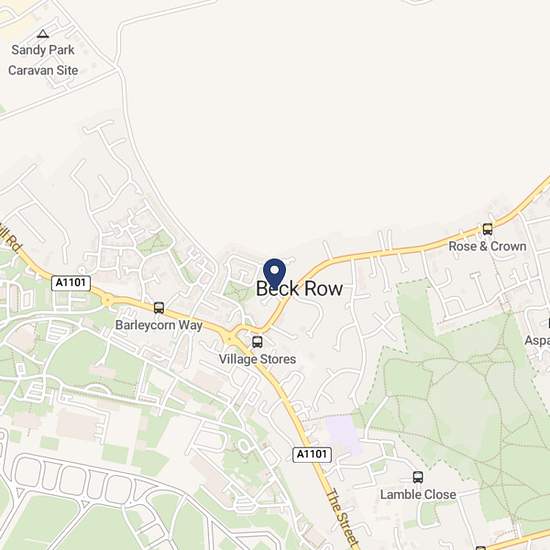Click the Rose & Crown text label
Viewport: 550px width, 550px height.
pyautogui.click(x=487, y=246)
